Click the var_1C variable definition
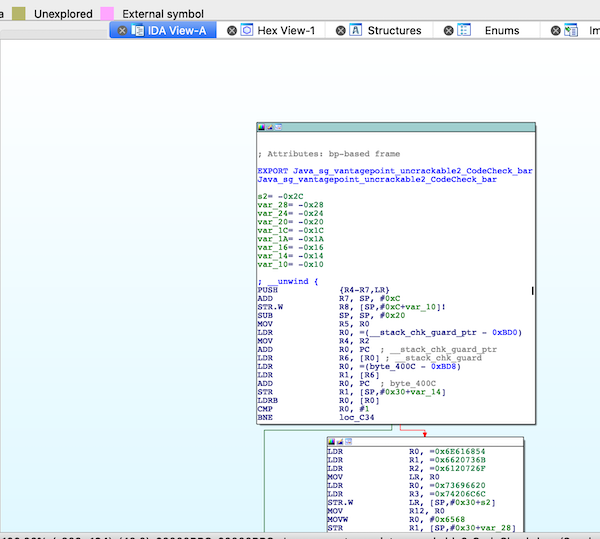The width and height of the screenshot is (600, 539). coord(290,230)
